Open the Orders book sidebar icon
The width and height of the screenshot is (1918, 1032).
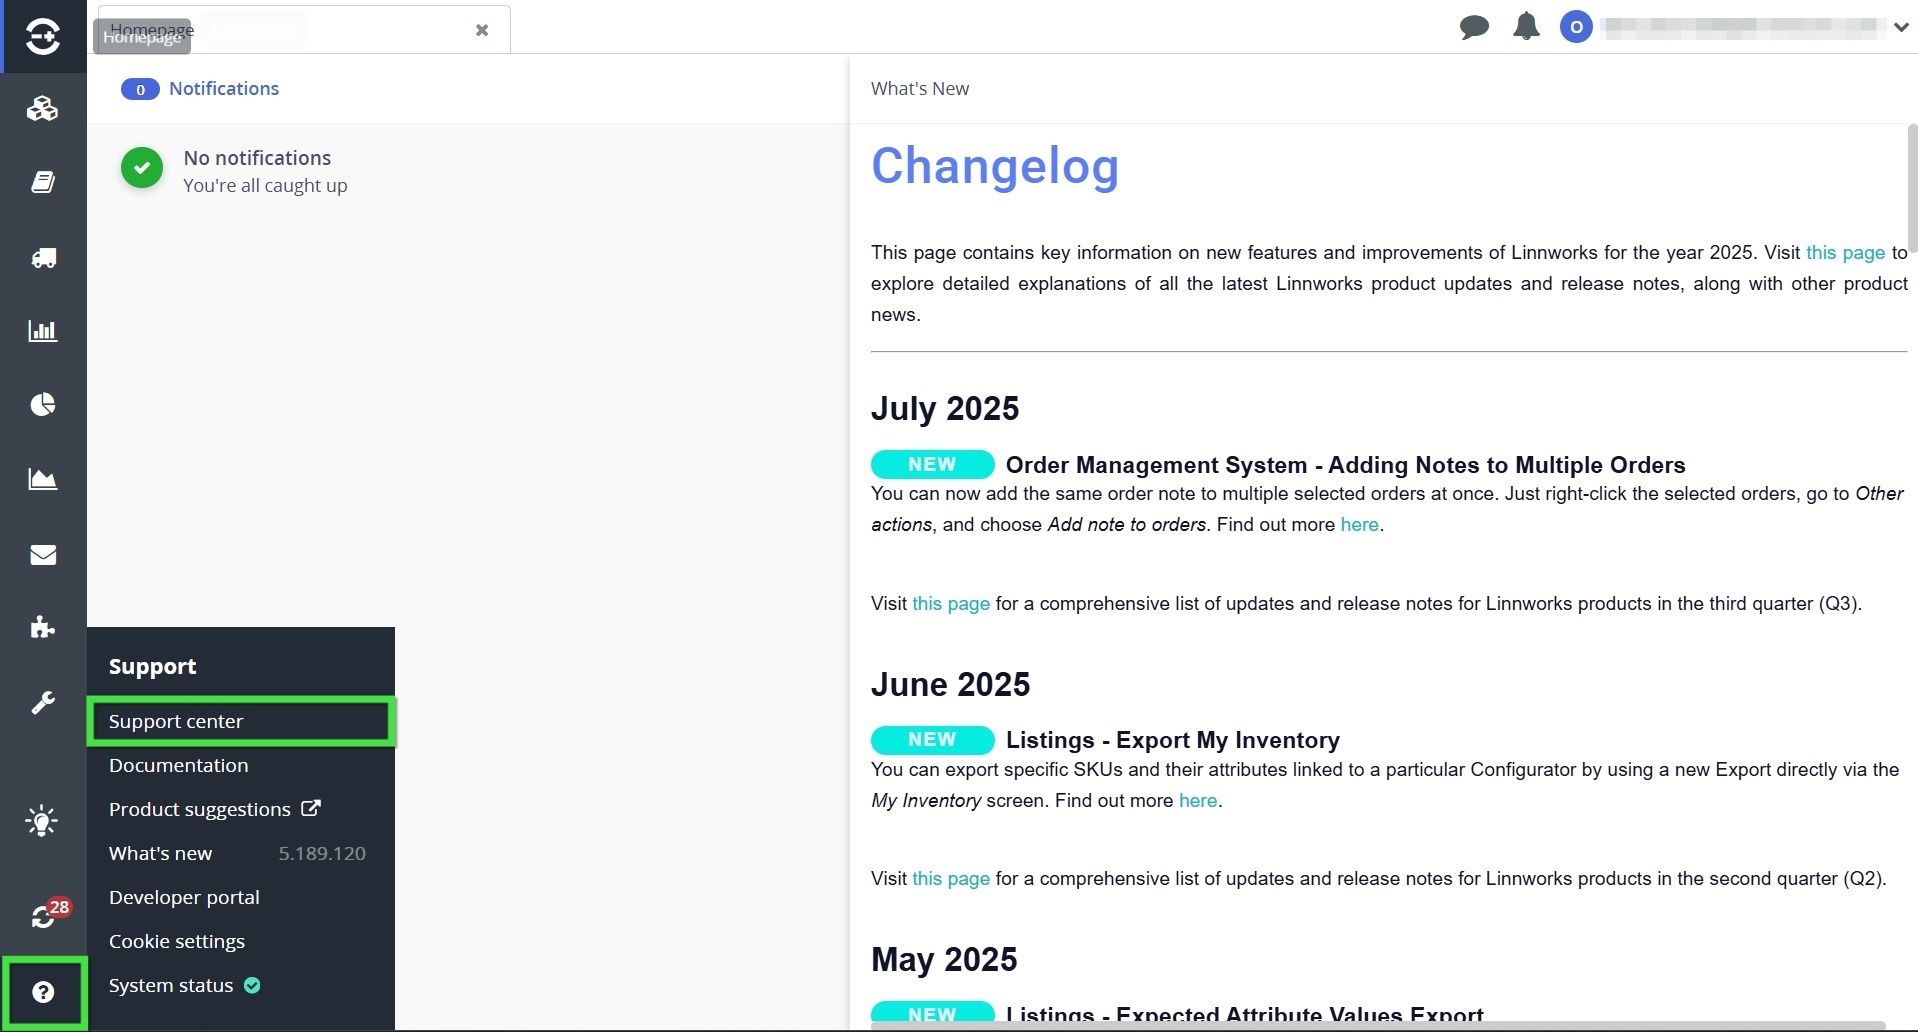[x=42, y=182]
